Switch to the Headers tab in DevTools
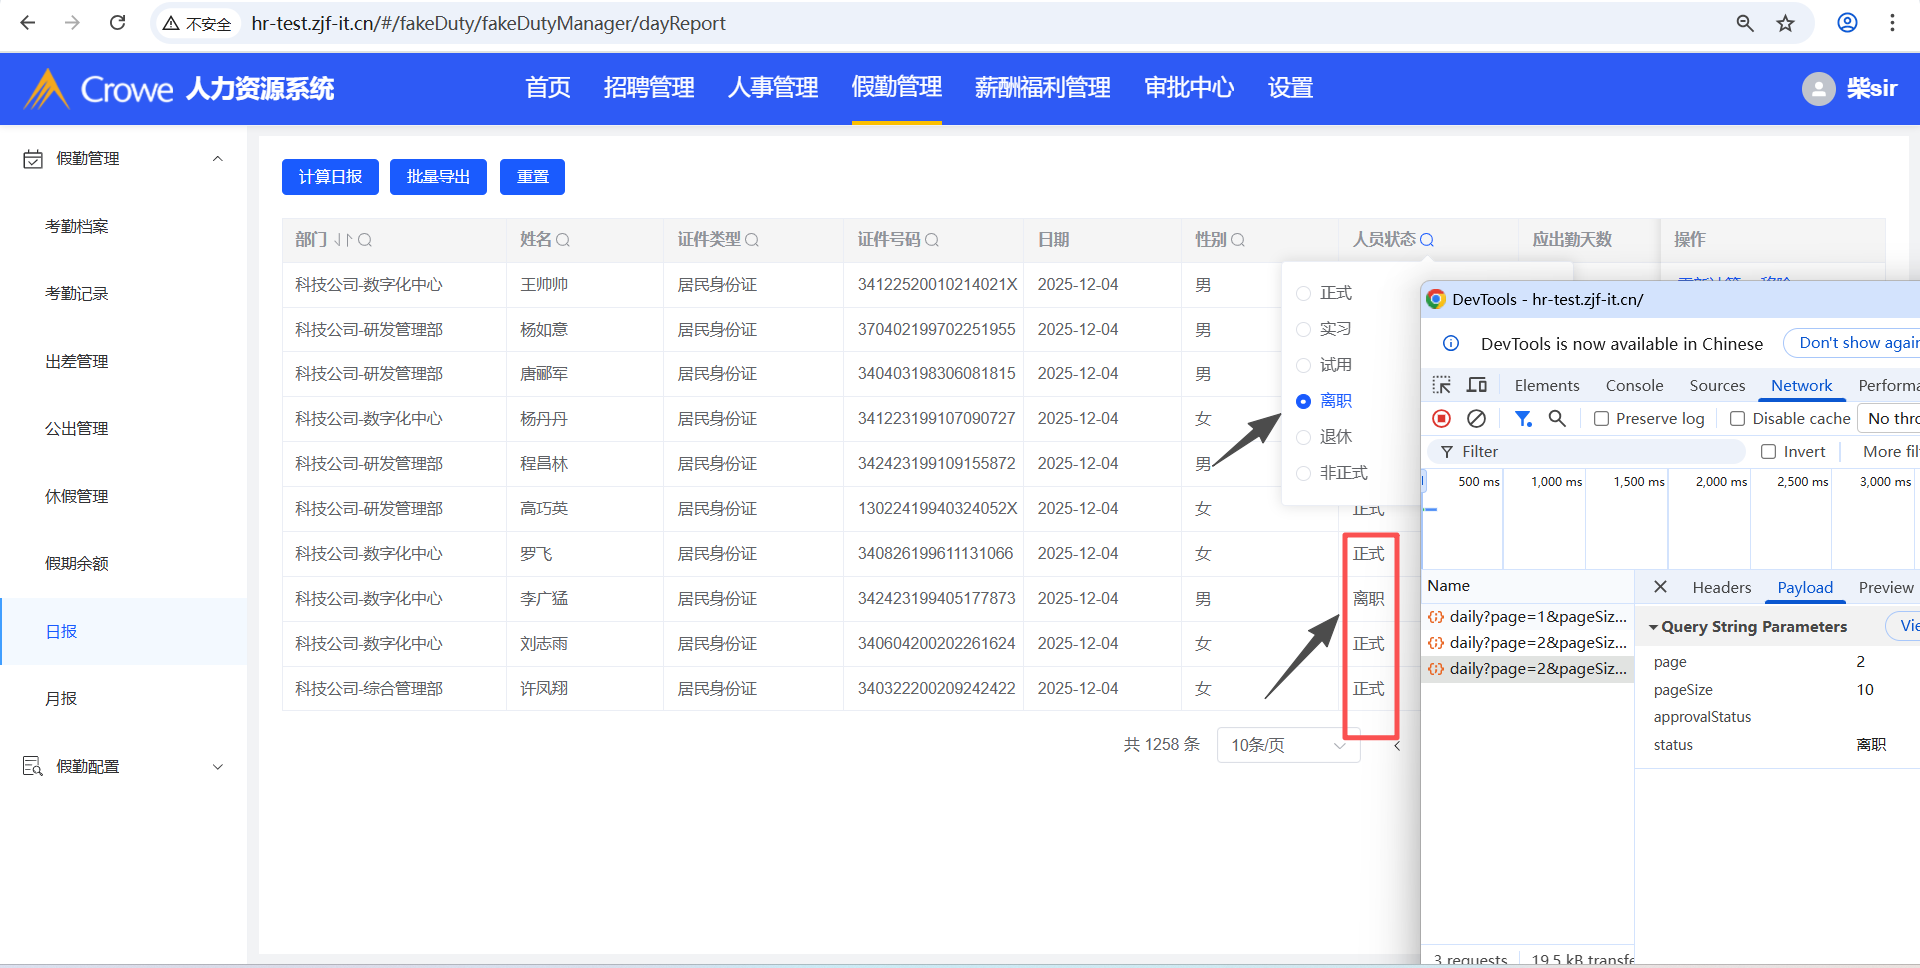Screen dimensions: 1920x968 pos(1721,587)
